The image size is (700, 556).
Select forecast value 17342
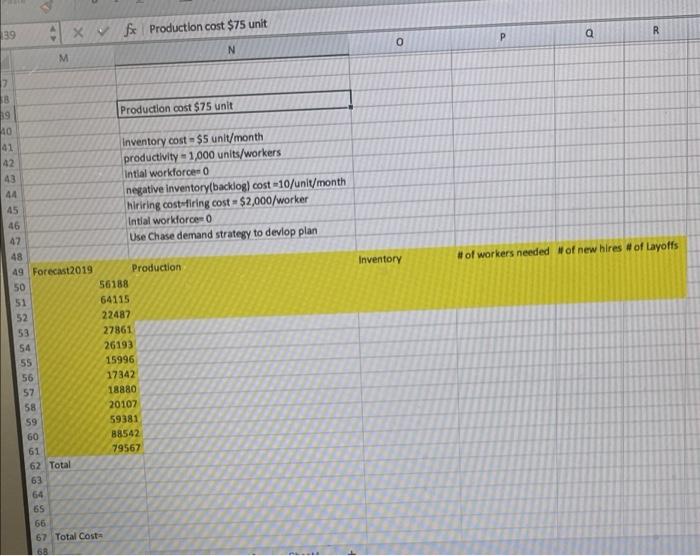(121, 374)
